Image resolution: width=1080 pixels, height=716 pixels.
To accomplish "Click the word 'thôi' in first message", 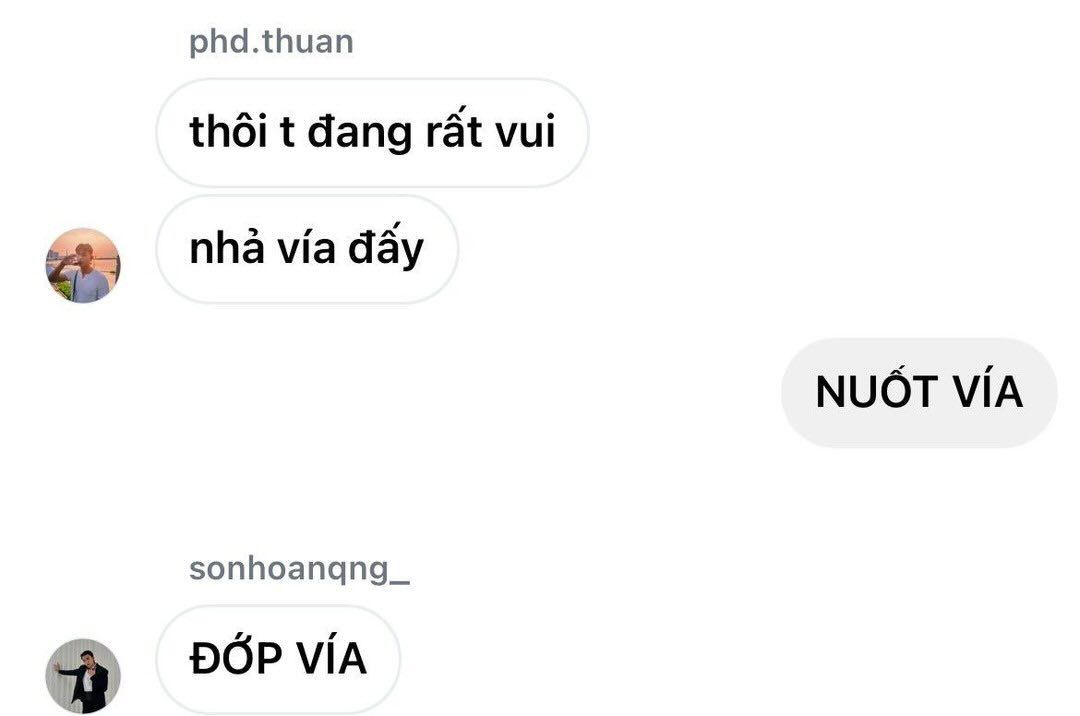I will [229, 131].
